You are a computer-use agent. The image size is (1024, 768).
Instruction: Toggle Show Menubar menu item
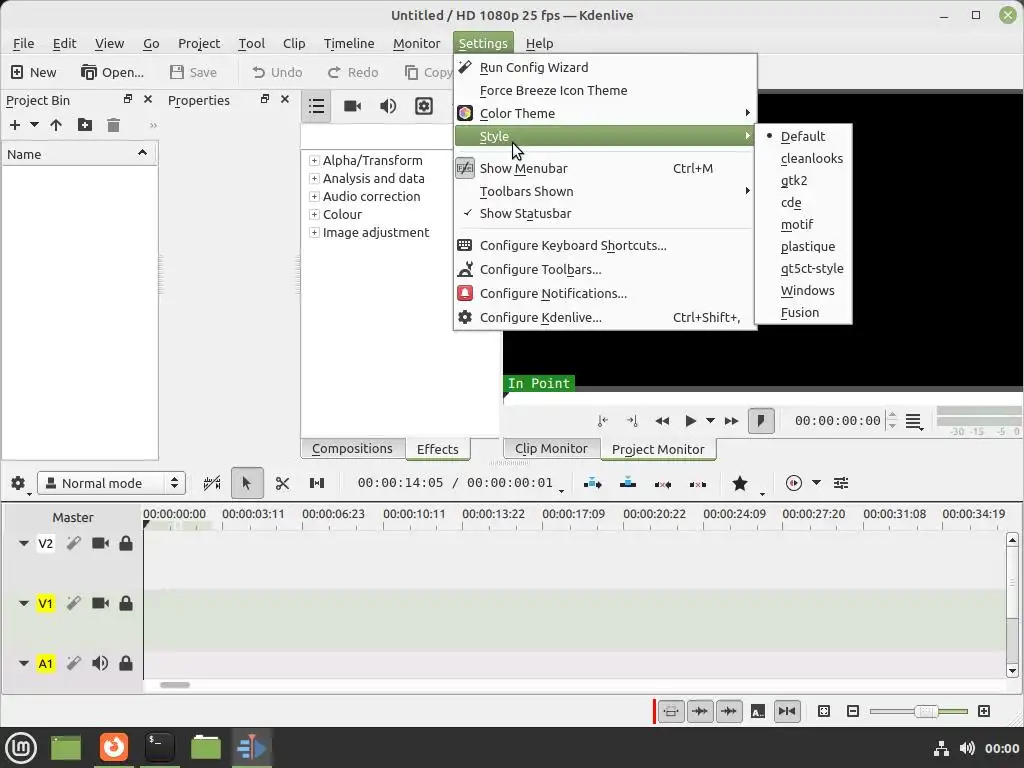(x=605, y=168)
